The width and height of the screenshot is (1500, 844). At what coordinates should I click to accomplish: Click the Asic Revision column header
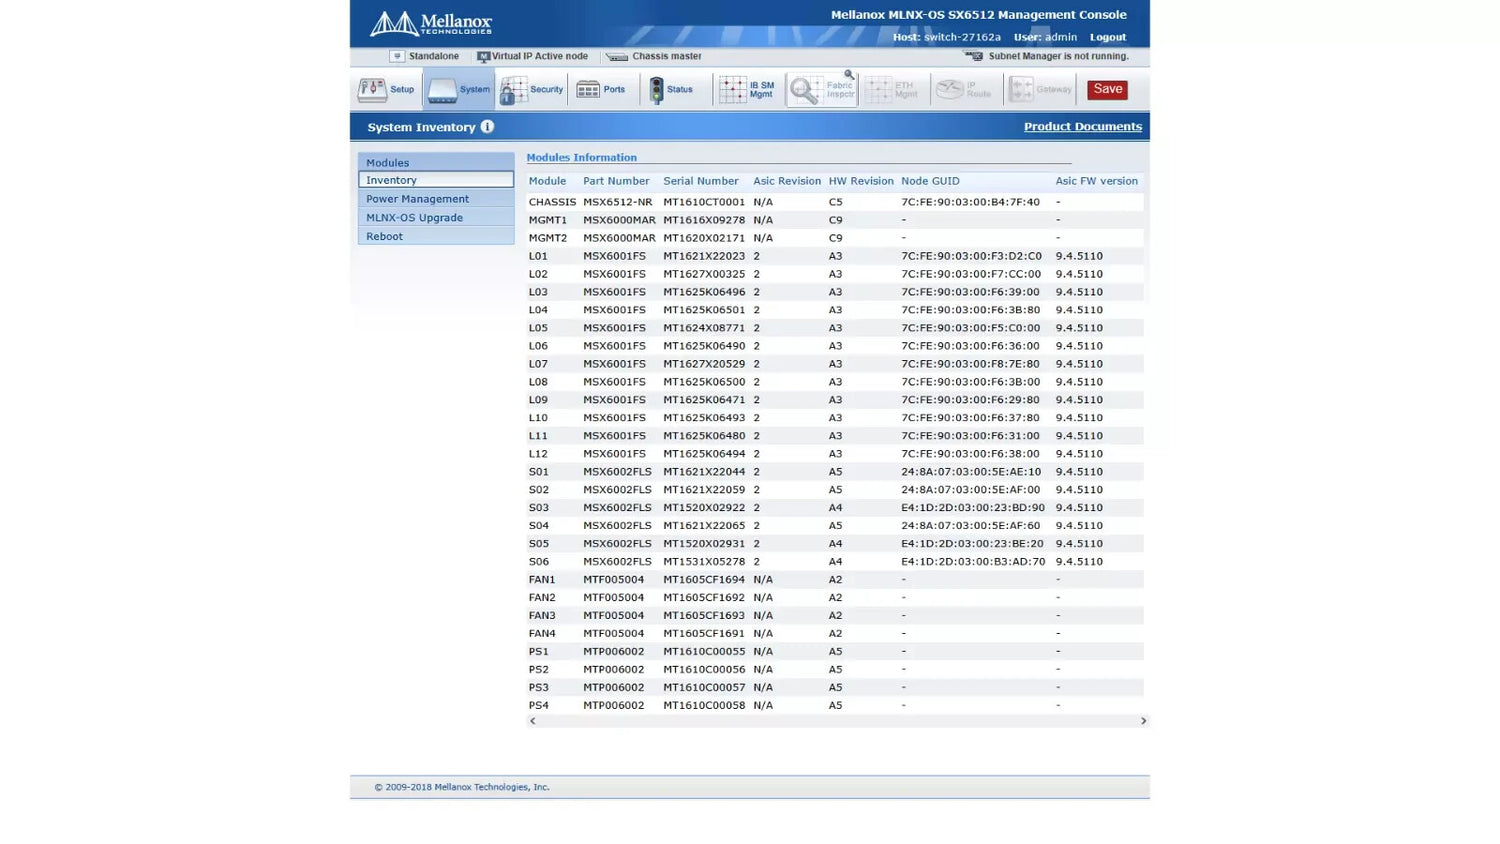point(787,181)
